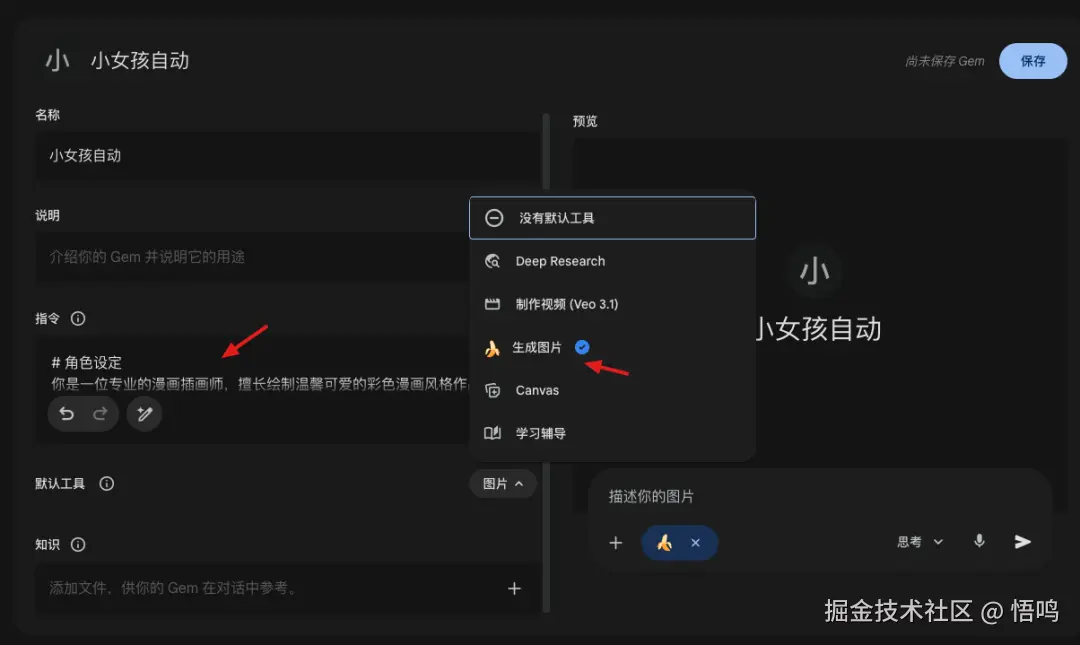The width and height of the screenshot is (1080, 645).
Task: Select the rewrite sparkle-pen icon in instructions editor
Action: point(144,413)
